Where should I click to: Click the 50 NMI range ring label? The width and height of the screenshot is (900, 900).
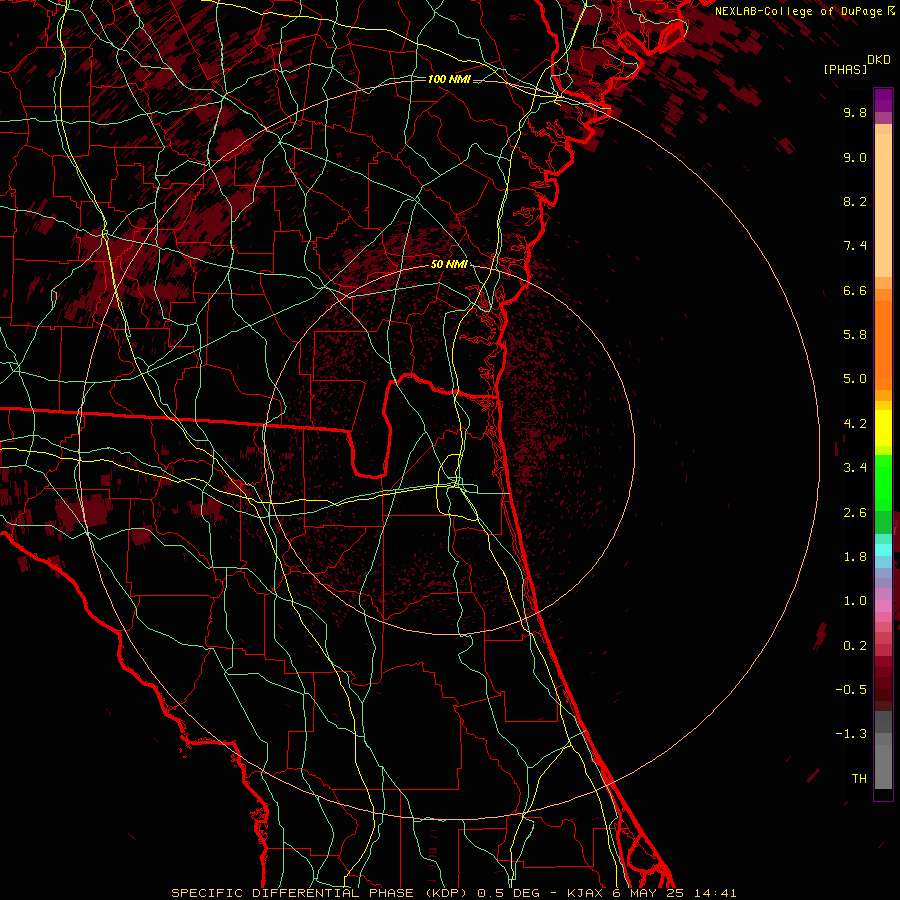click(x=449, y=265)
